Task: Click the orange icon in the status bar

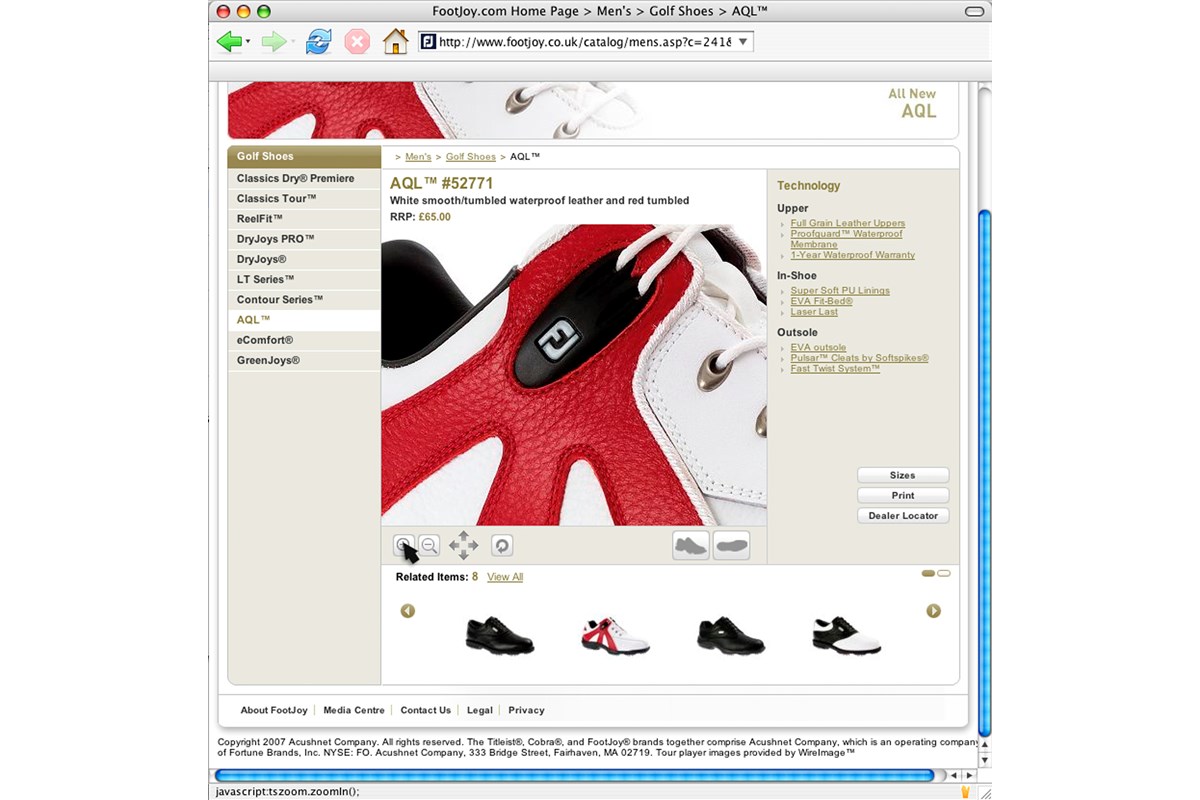Action: coord(966,792)
